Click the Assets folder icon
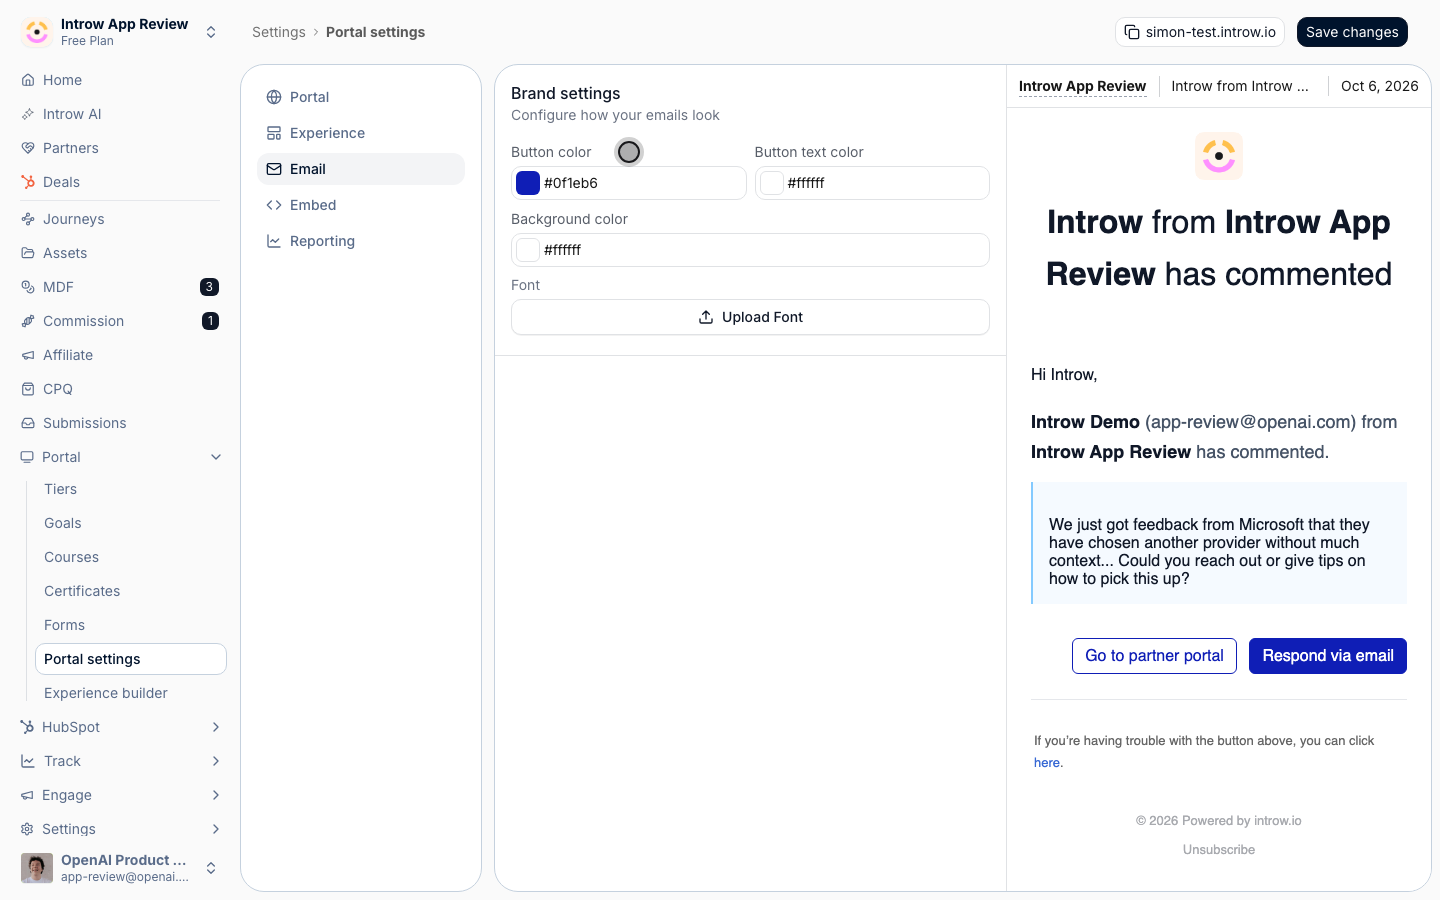The width and height of the screenshot is (1440, 900). click(x=28, y=253)
